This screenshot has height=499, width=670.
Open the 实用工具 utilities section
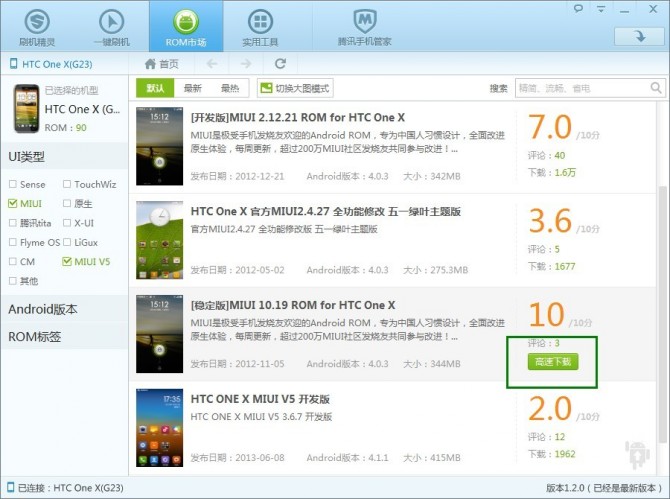(260, 26)
